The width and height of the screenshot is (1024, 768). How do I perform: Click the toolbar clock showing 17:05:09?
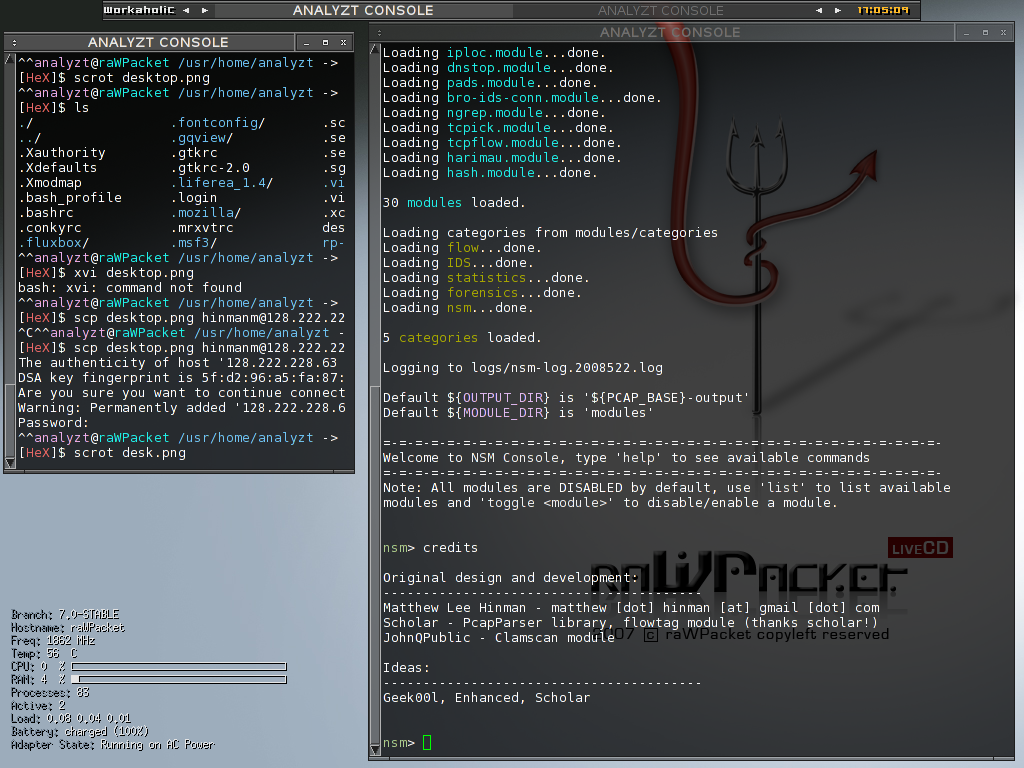[x=883, y=10]
